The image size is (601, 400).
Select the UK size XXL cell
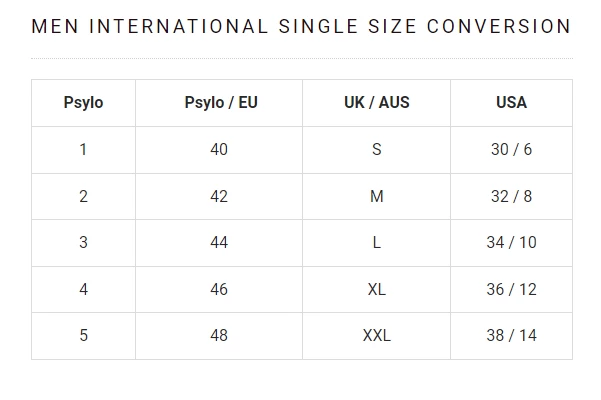click(376, 336)
